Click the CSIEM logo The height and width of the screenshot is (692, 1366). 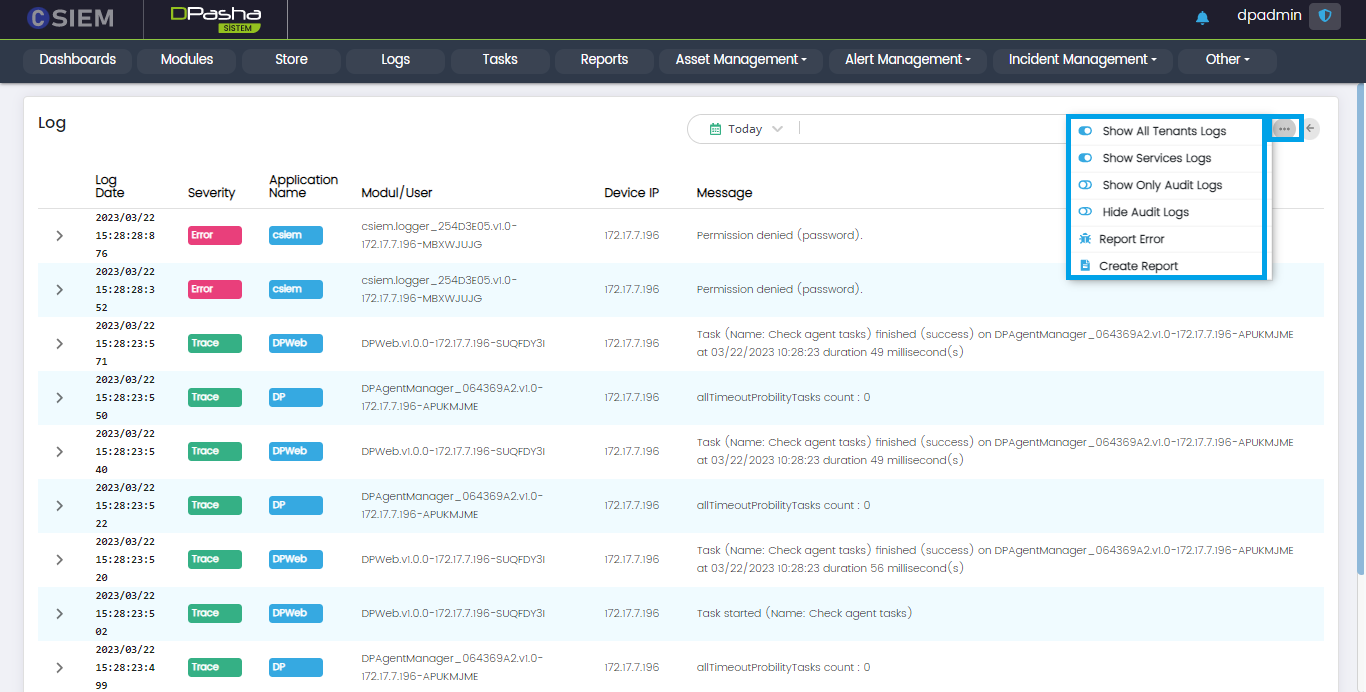pyautogui.click(x=70, y=18)
